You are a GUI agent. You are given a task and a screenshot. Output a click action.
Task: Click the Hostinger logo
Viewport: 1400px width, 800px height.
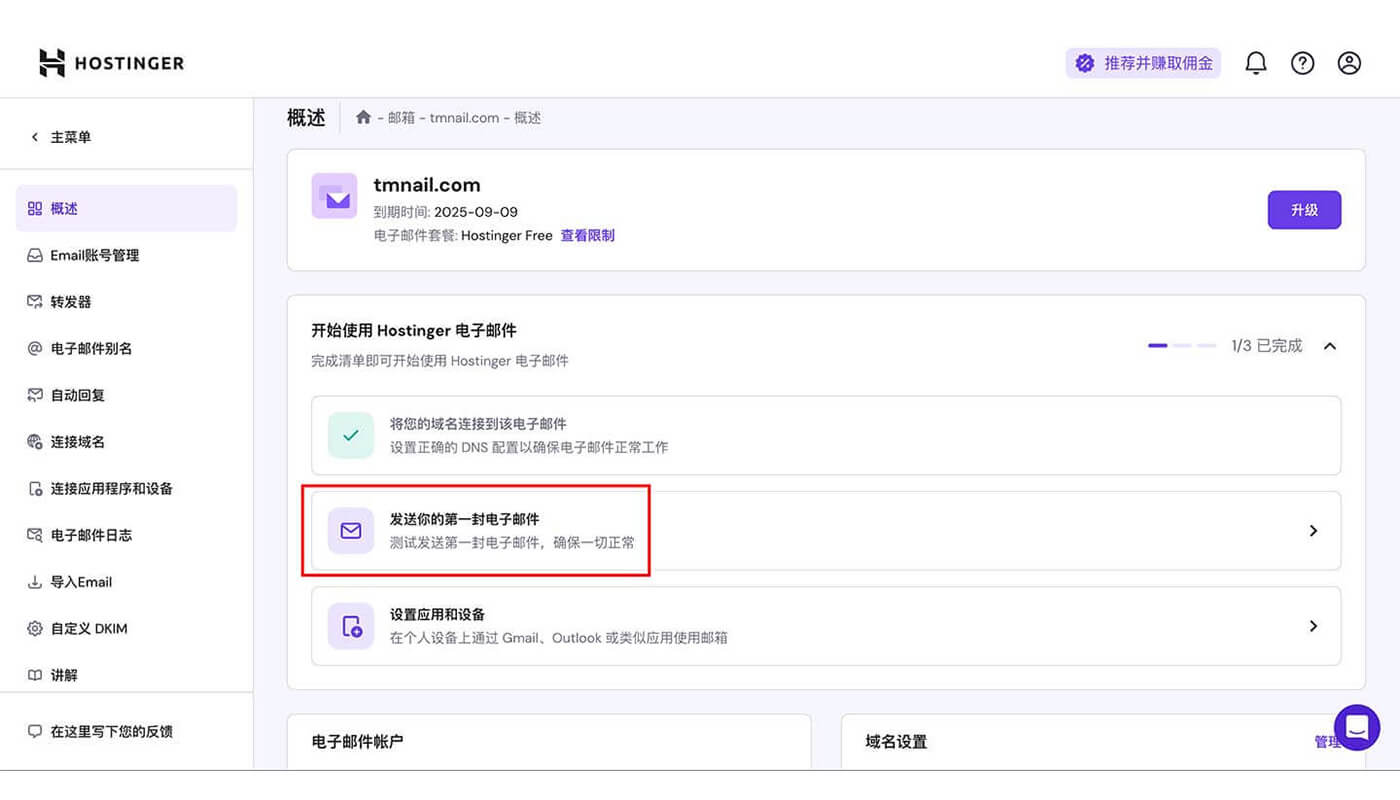point(111,63)
